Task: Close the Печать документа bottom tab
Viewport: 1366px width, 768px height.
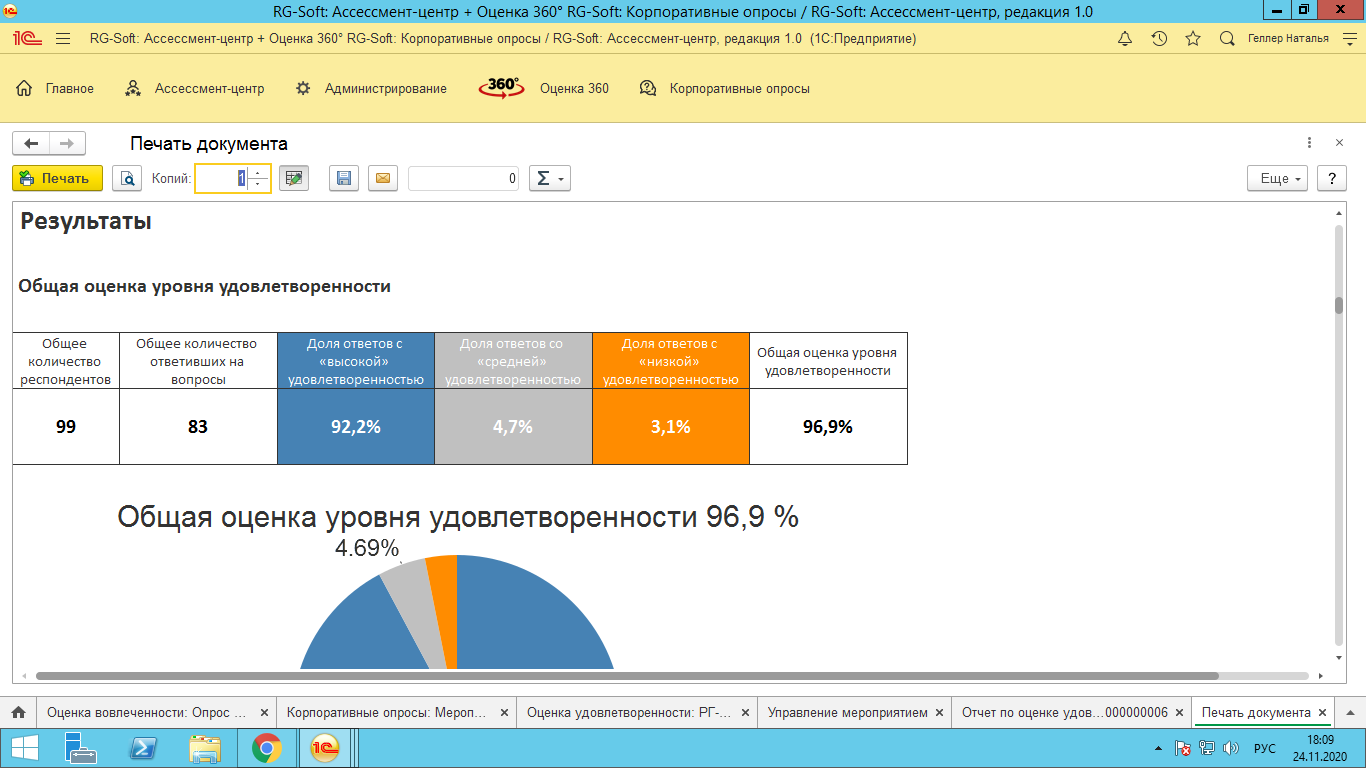Action: pos(1323,713)
